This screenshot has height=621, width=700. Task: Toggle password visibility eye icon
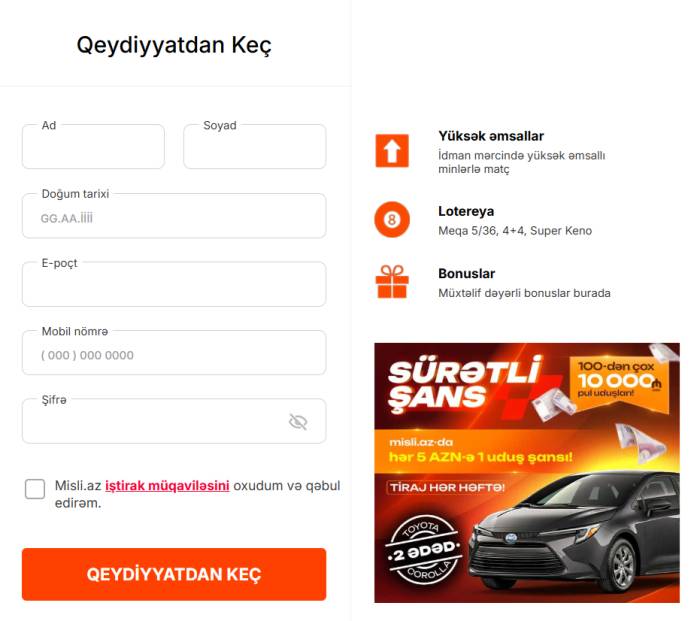[x=298, y=421]
